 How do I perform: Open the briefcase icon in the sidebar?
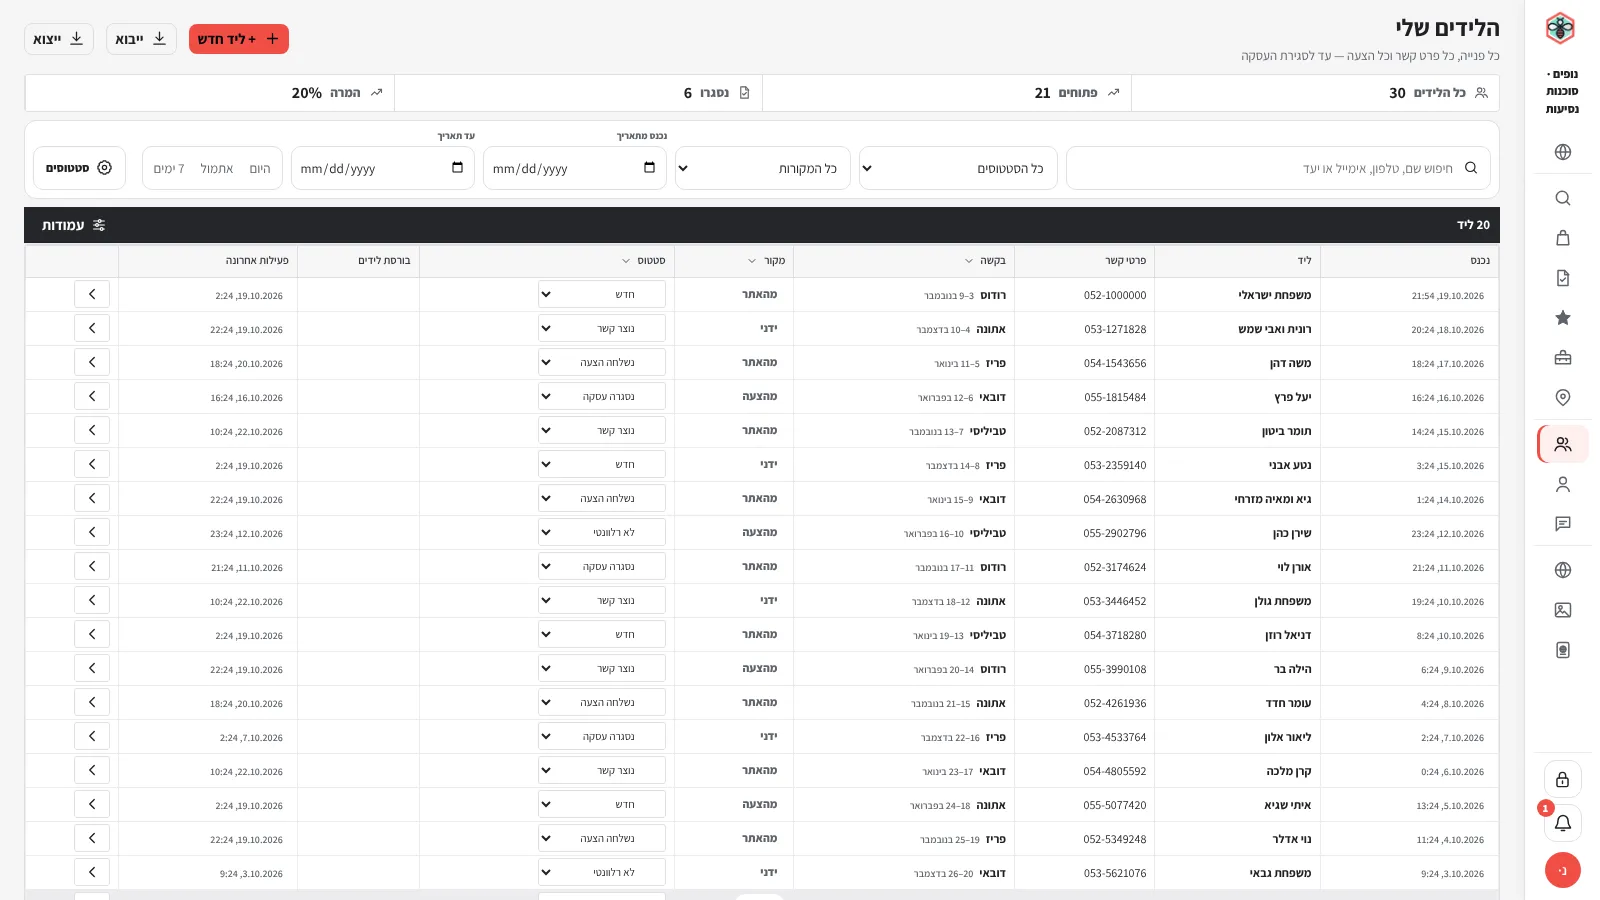point(1563,358)
